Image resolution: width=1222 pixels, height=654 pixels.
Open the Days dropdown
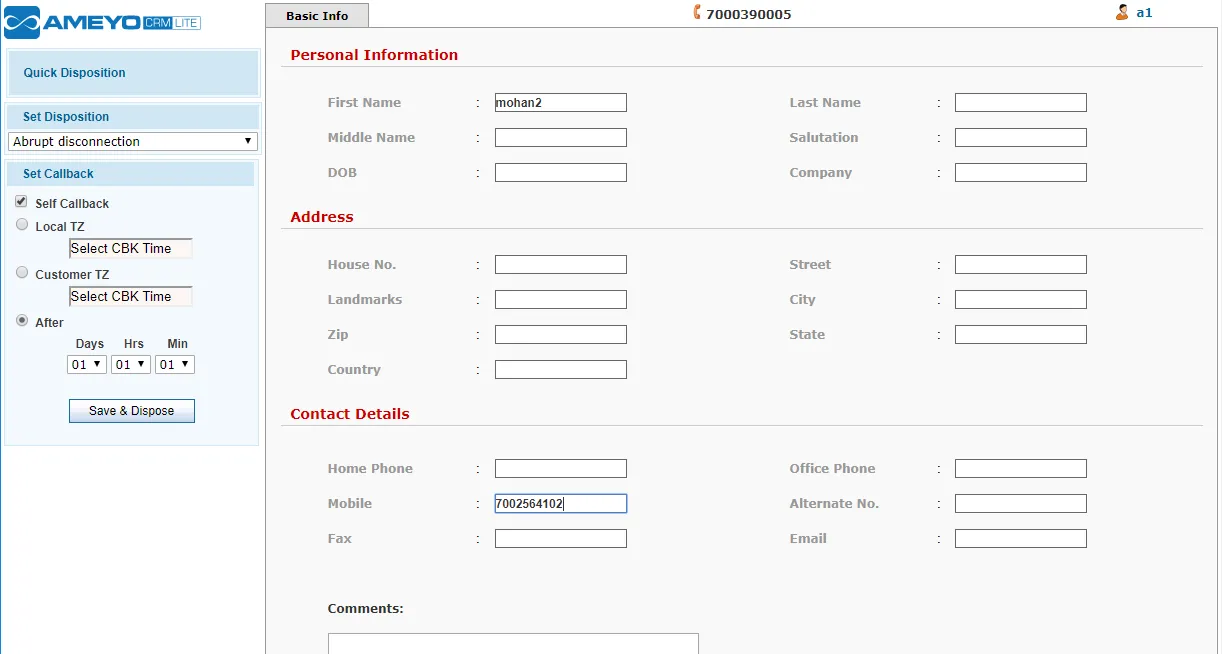point(87,365)
